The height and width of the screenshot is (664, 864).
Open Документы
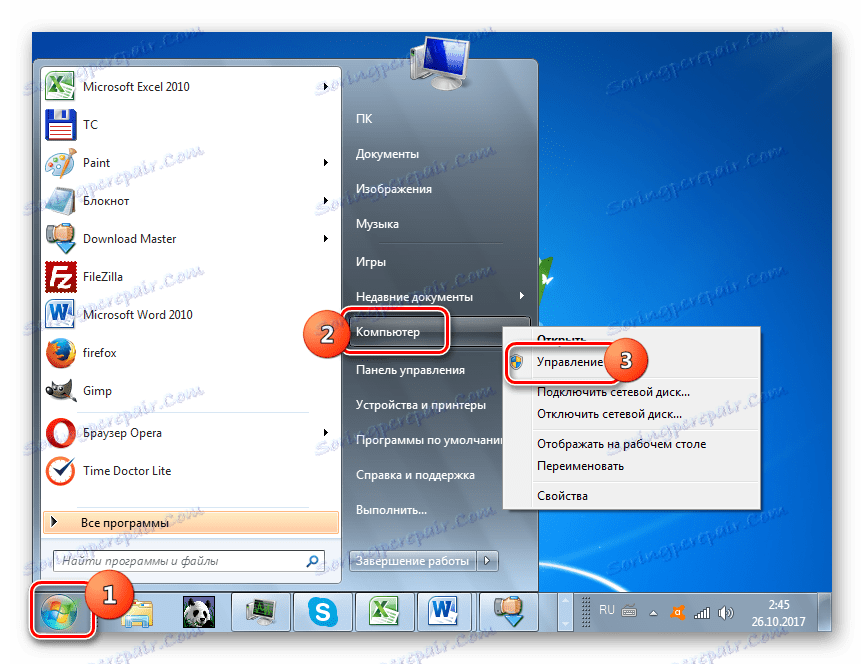(x=387, y=154)
